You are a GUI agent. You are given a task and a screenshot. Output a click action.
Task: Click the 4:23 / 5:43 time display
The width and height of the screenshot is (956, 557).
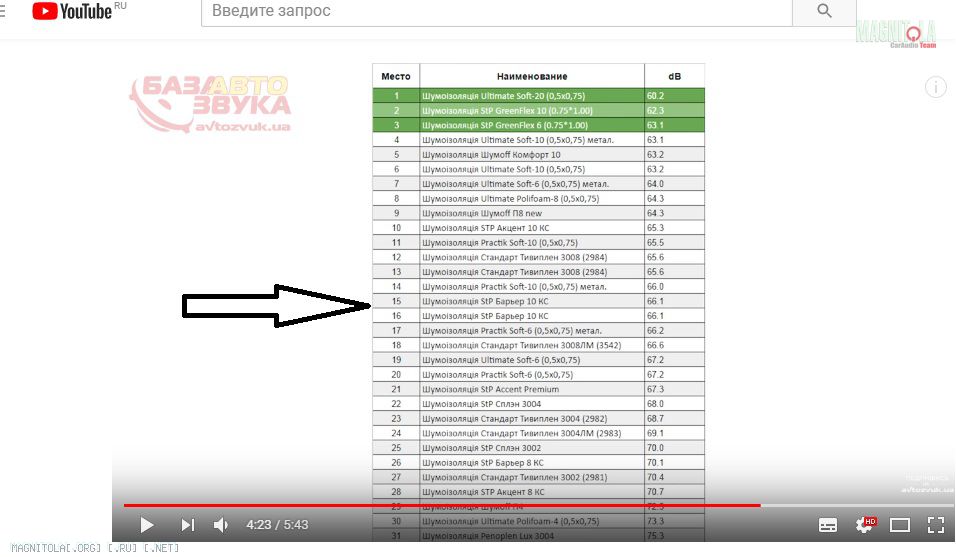pos(277,525)
